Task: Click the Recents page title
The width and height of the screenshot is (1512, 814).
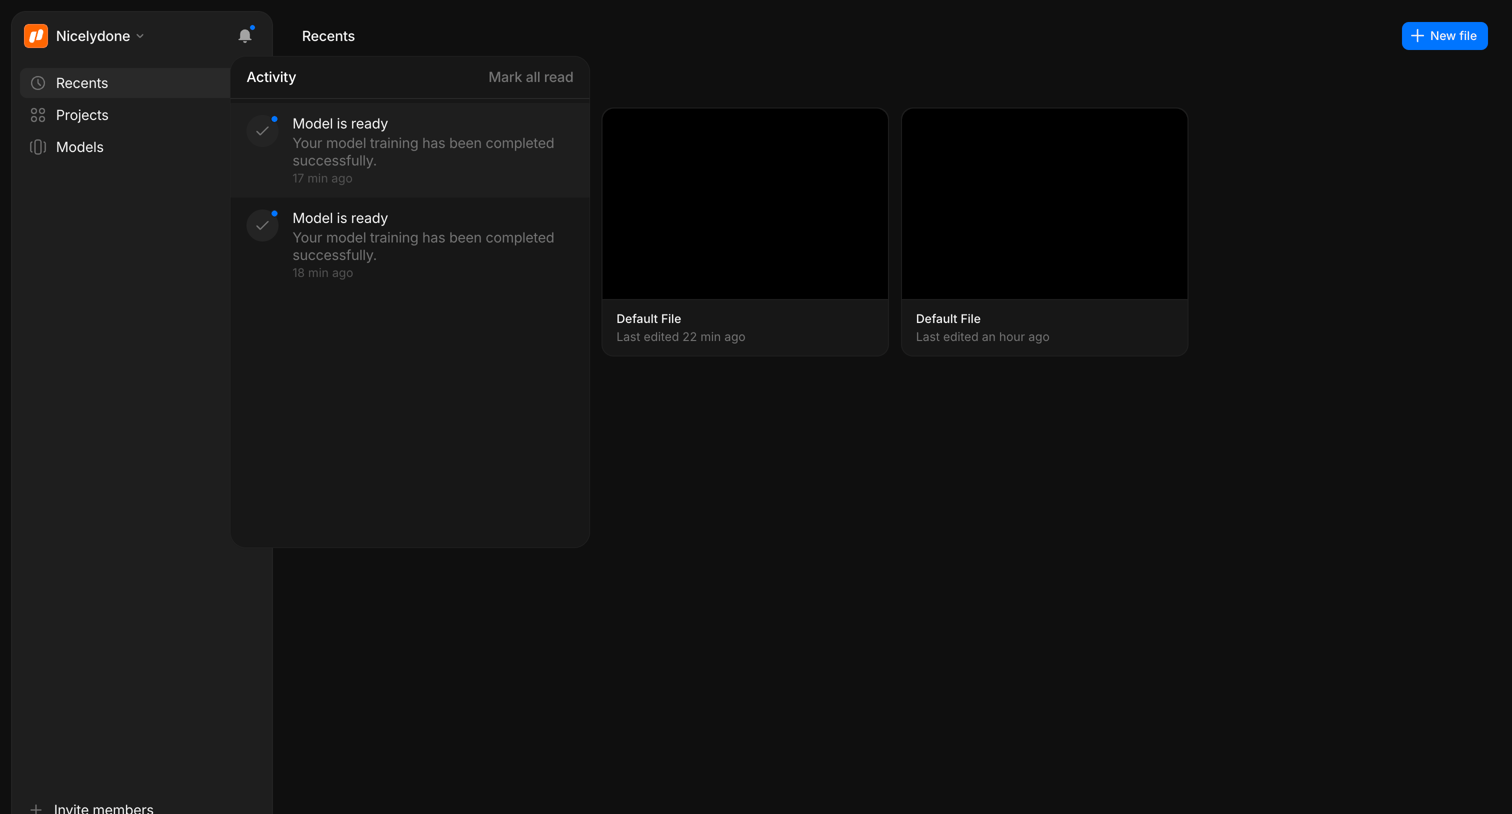Action: click(x=328, y=36)
